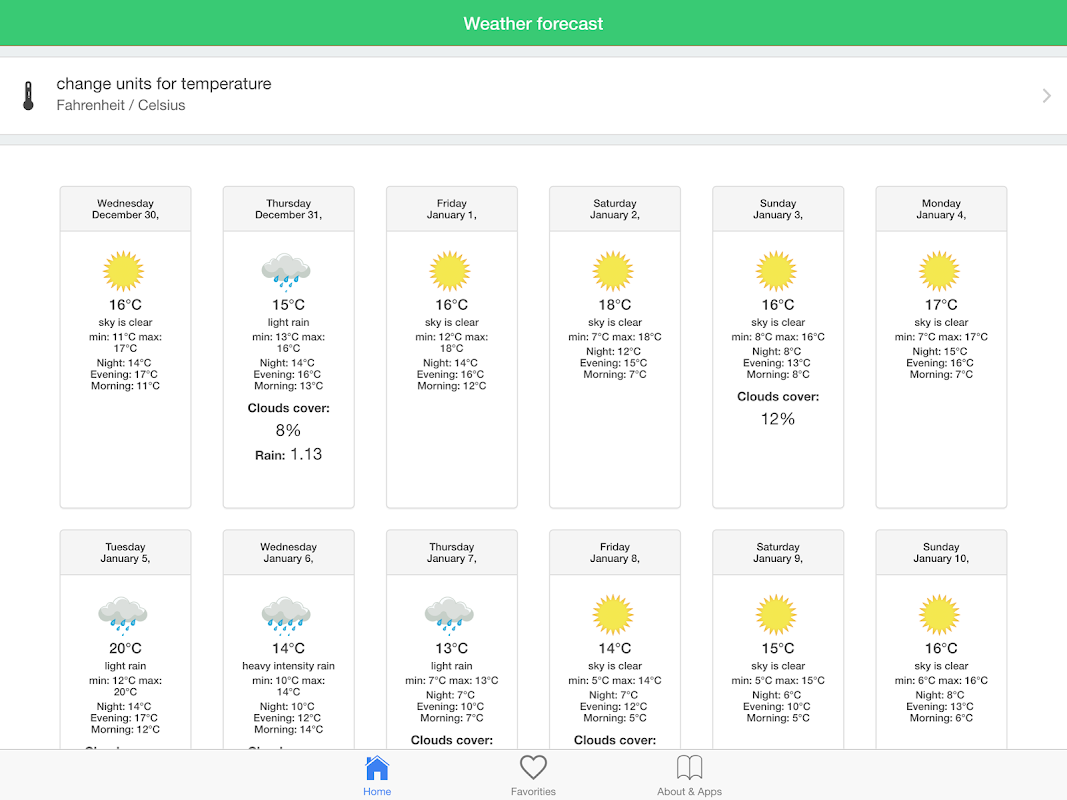Select the Sunday January 10 header
1067x800 pixels.
tap(941, 552)
